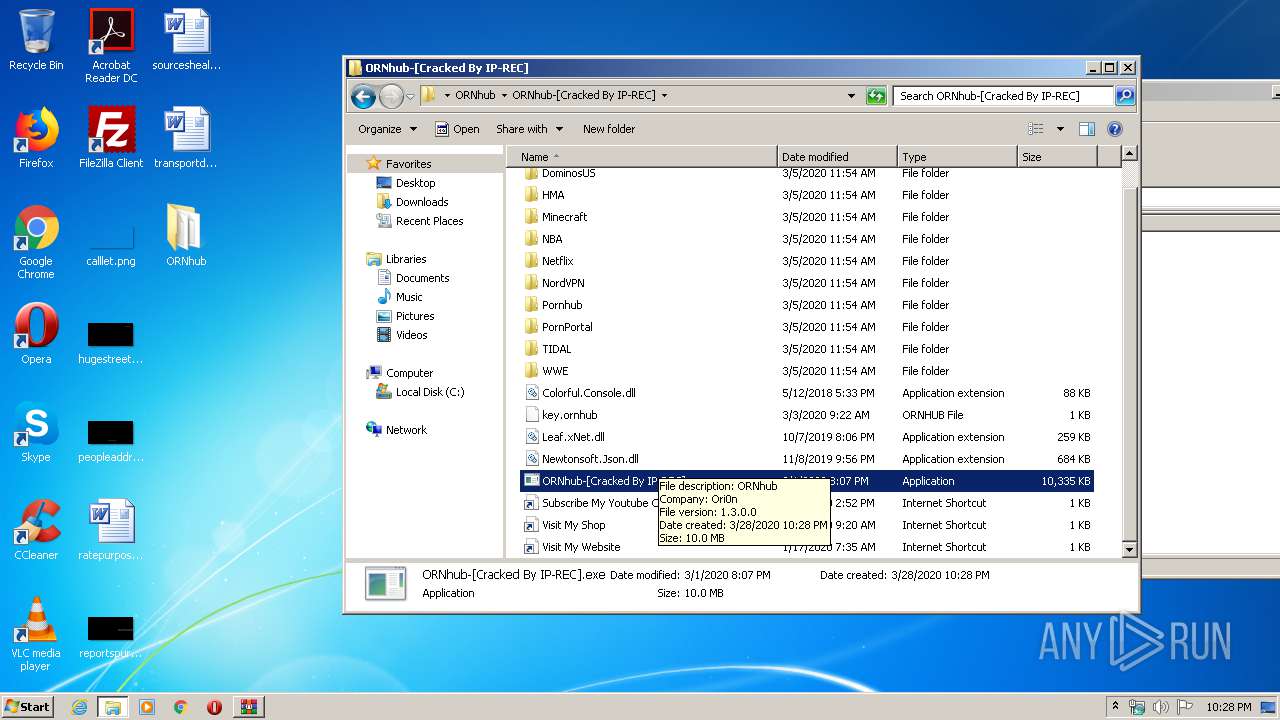Screen dimensions: 1280x720
Task: Open CCleaner desktop shortcut
Action: pyautogui.click(x=36, y=530)
